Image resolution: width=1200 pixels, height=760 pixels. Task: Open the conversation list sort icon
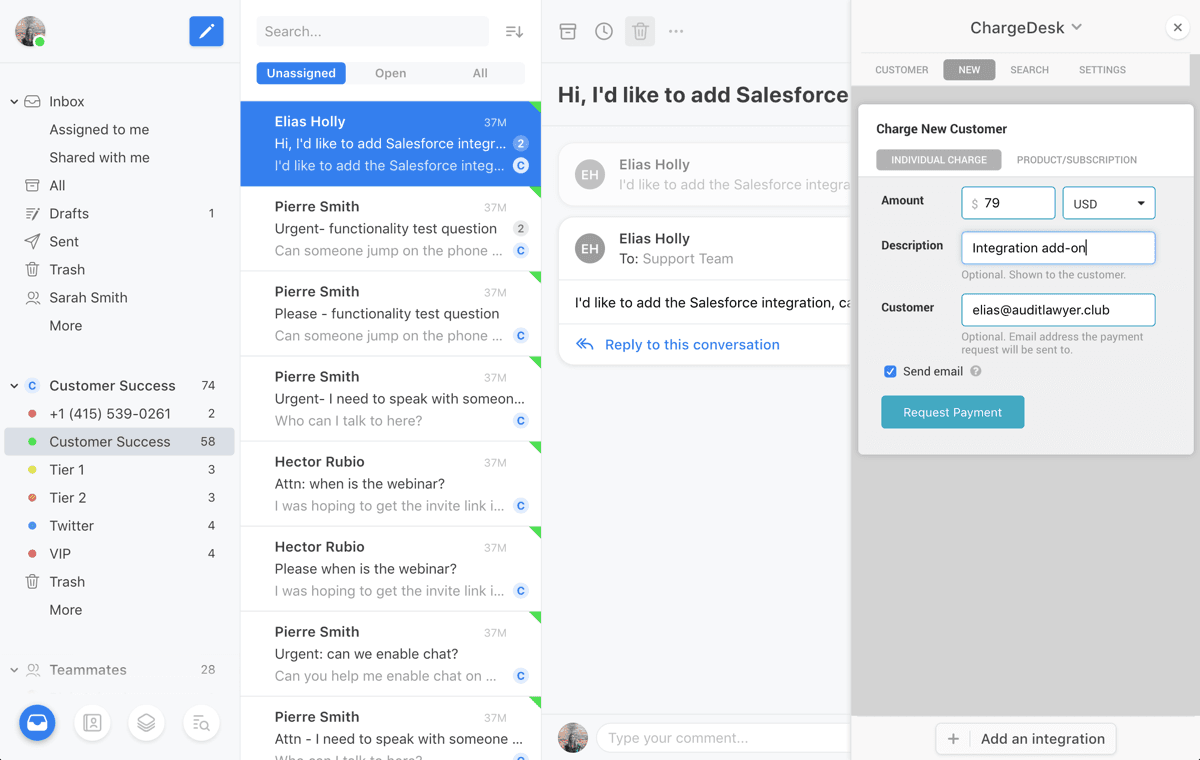click(513, 31)
